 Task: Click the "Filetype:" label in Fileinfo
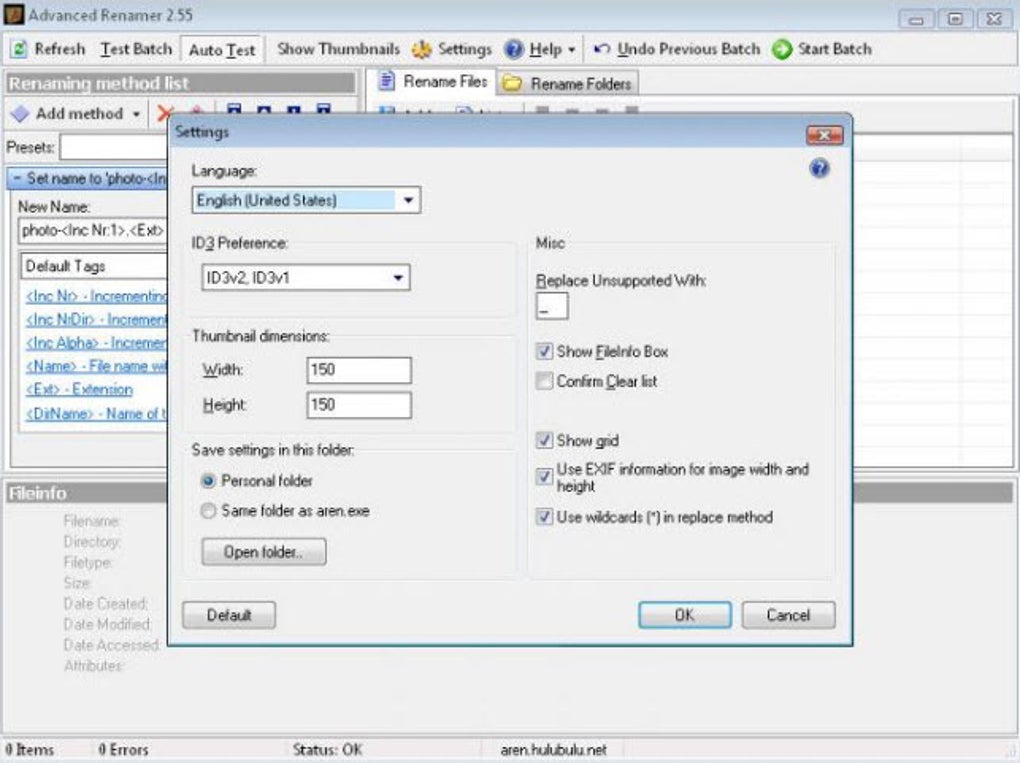(x=88, y=562)
